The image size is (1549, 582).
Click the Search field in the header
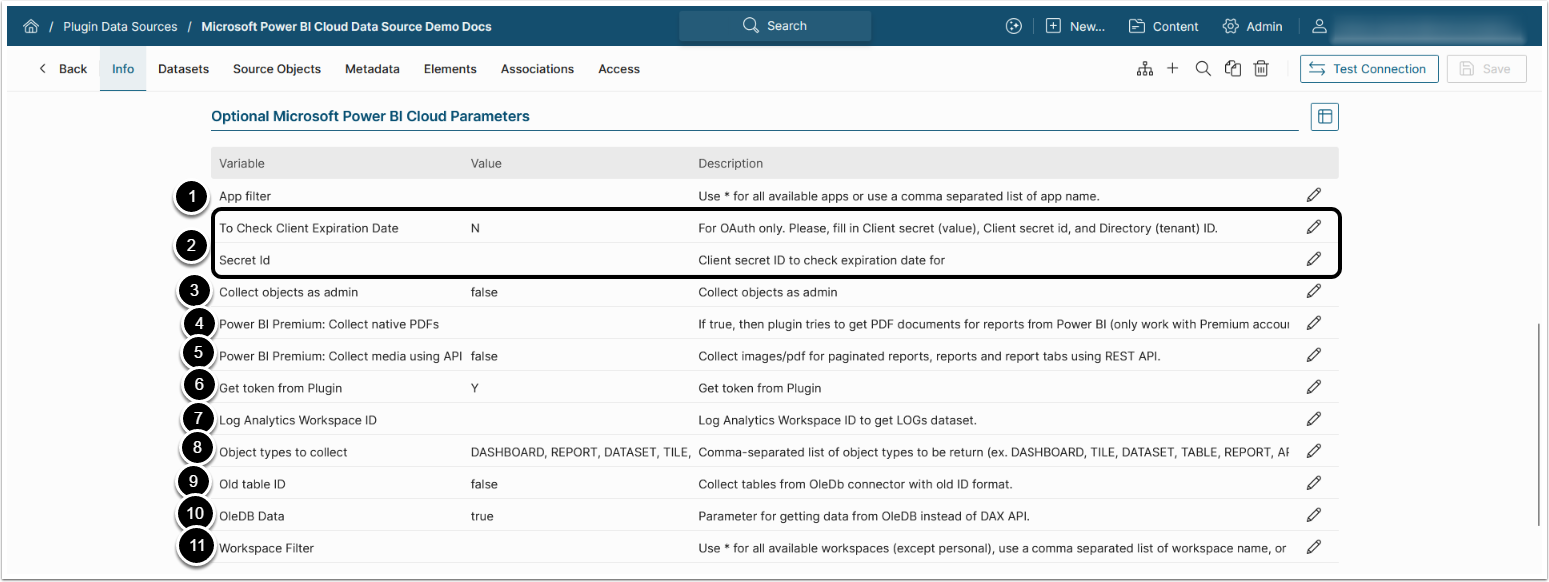(775, 26)
